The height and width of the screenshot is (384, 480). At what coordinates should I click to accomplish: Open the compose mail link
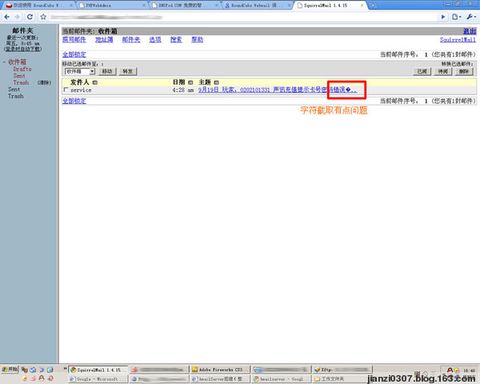(x=74, y=40)
